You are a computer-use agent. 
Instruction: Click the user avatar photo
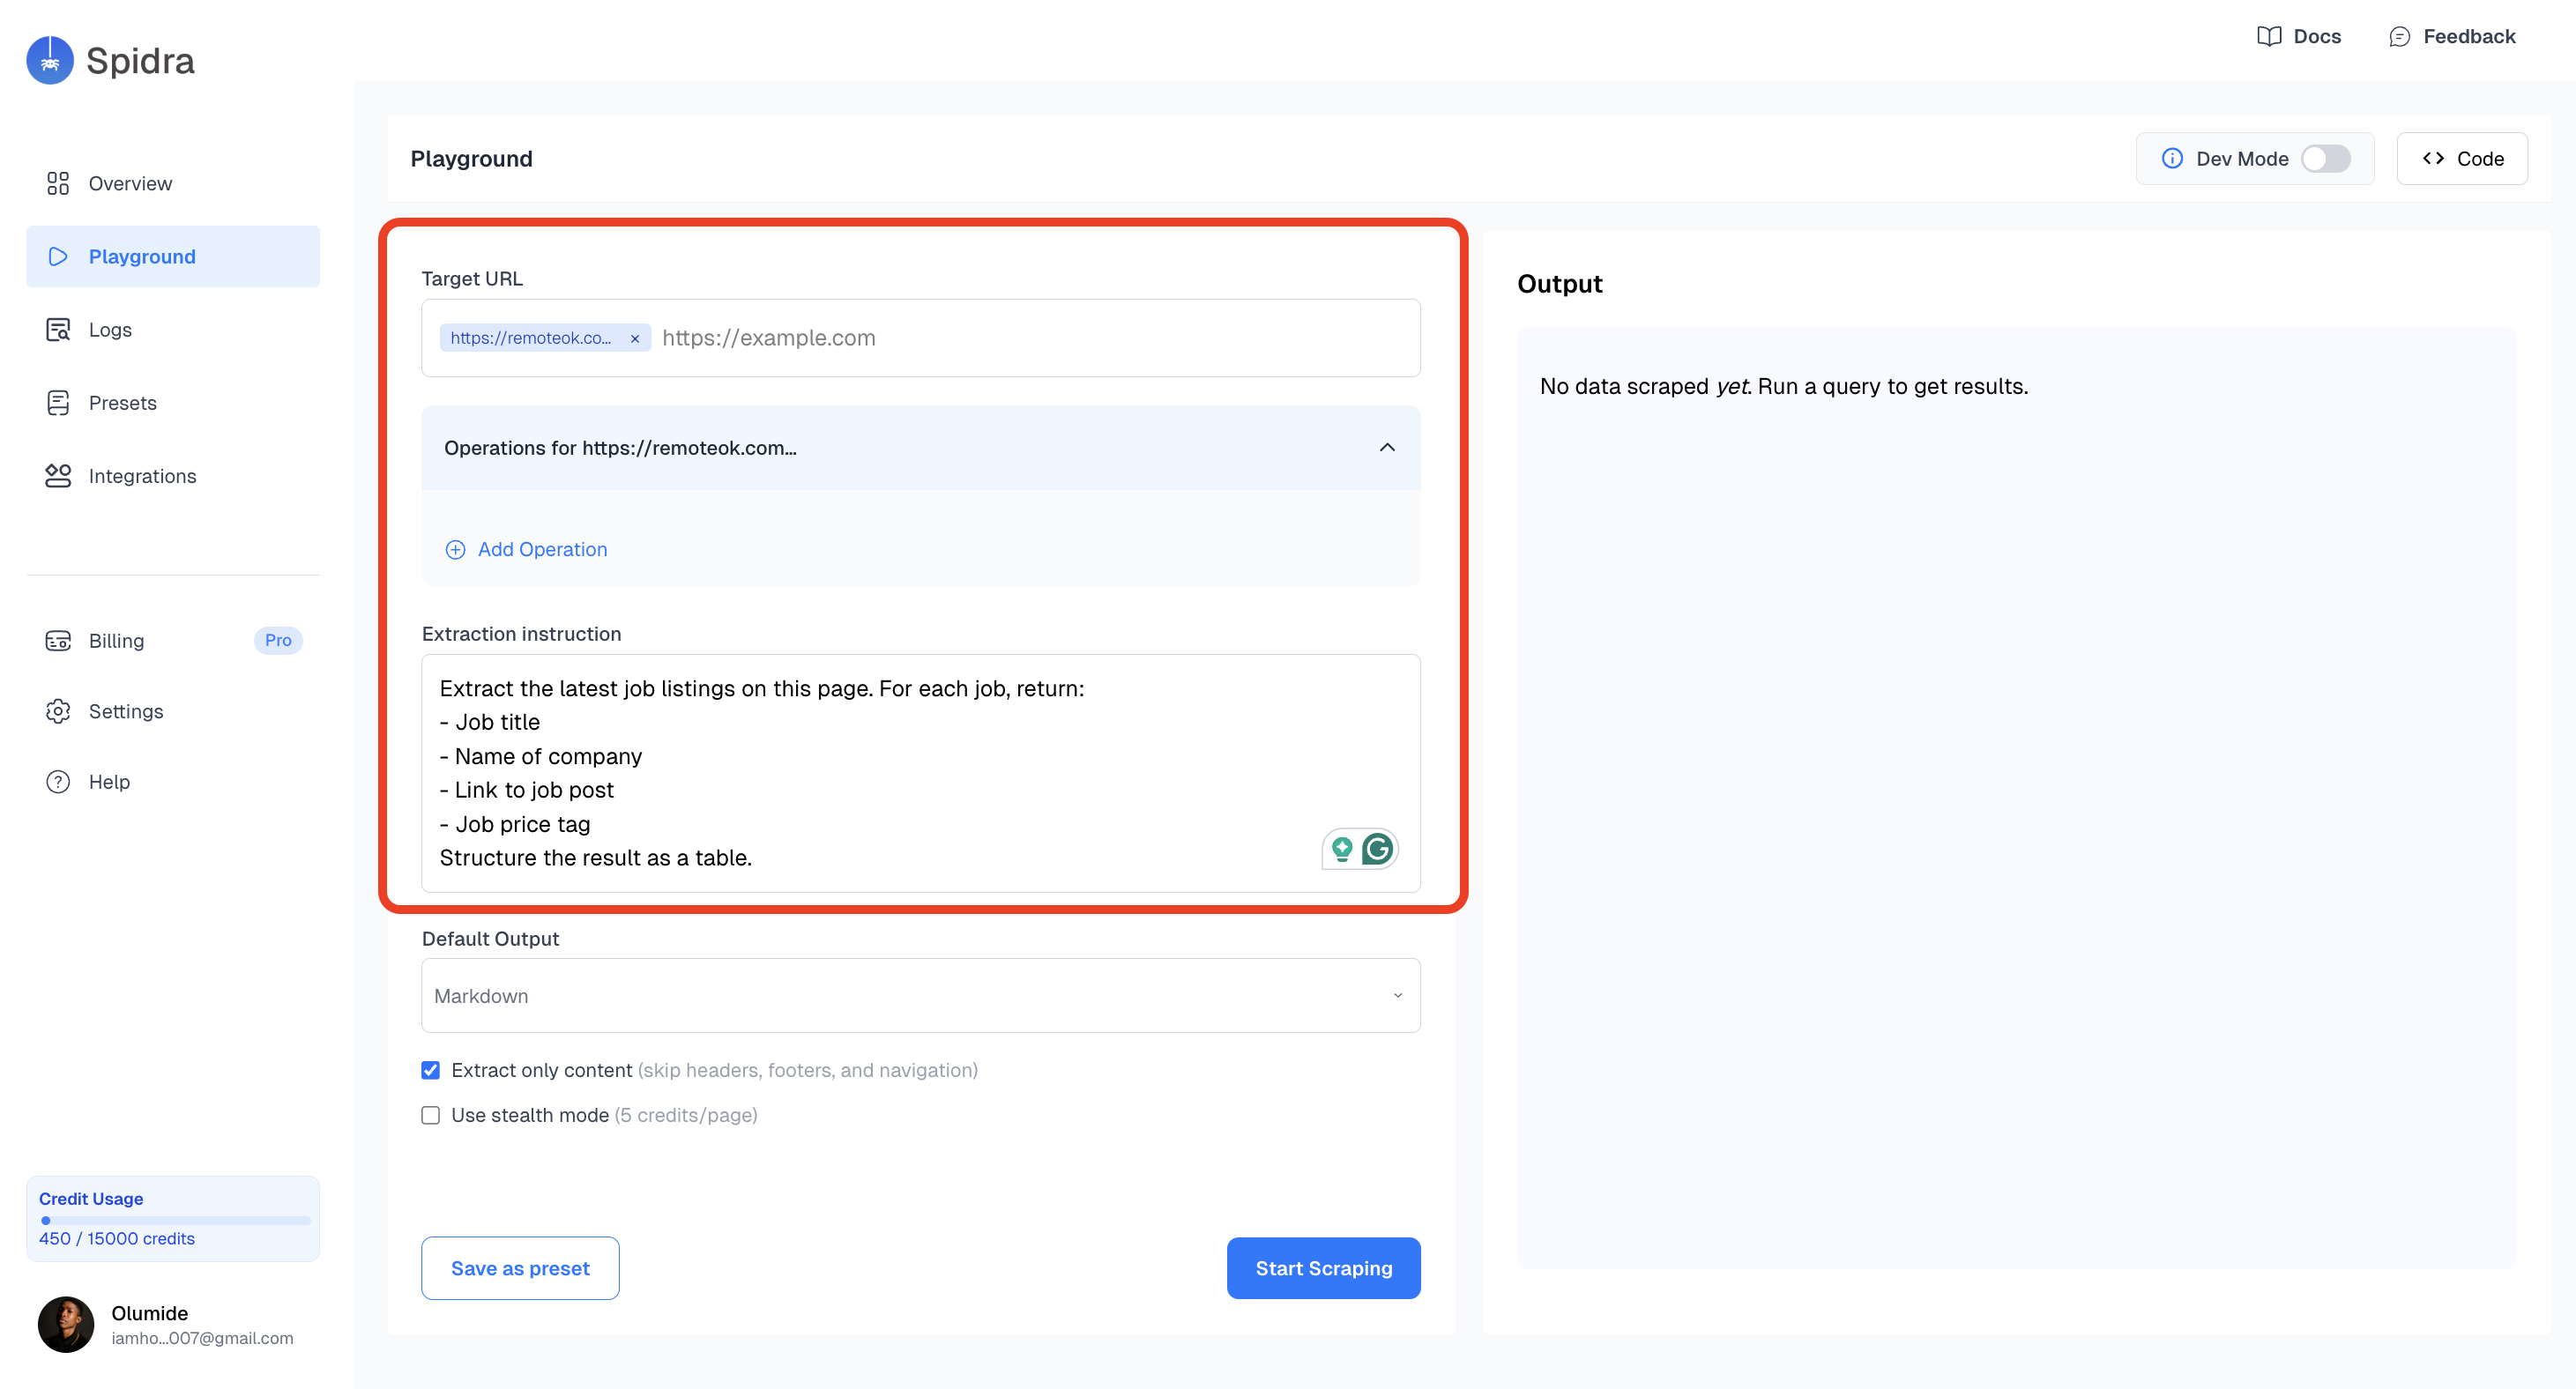(66, 1324)
